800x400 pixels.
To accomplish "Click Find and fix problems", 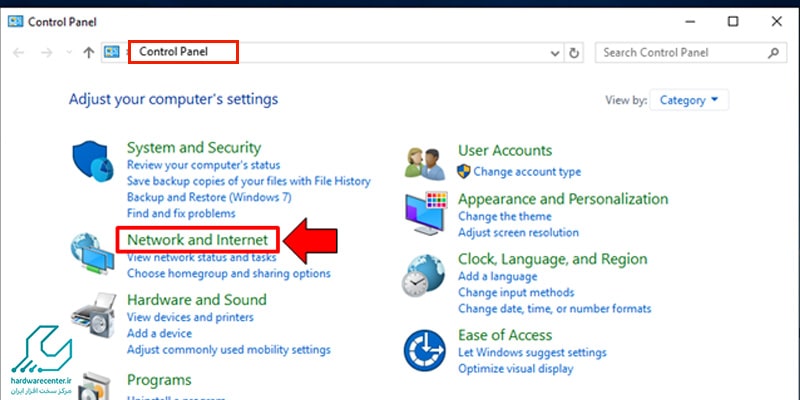I will coord(181,213).
